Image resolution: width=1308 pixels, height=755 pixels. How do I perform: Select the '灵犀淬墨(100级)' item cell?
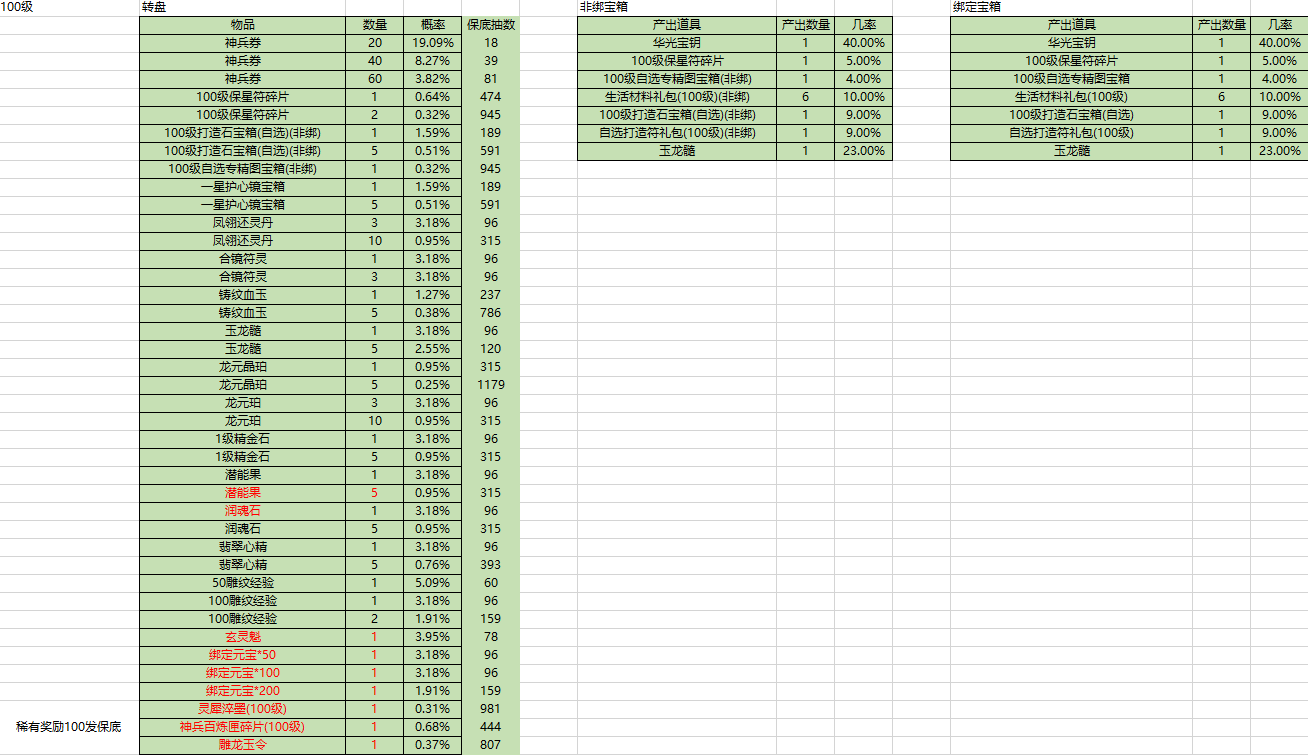[x=242, y=709]
